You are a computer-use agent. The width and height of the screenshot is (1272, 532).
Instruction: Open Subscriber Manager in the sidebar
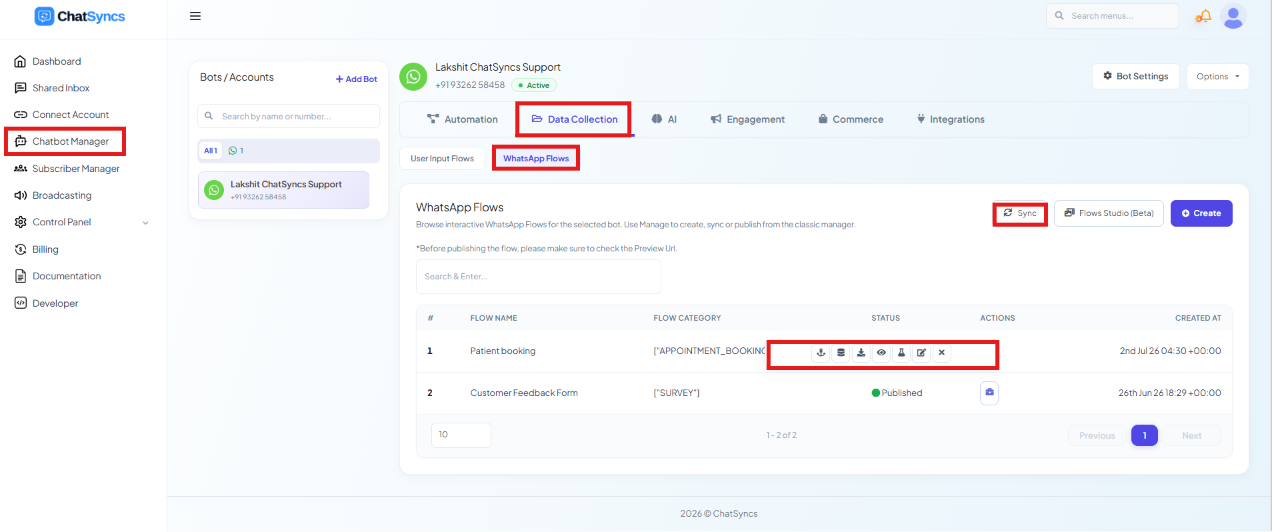point(75,169)
